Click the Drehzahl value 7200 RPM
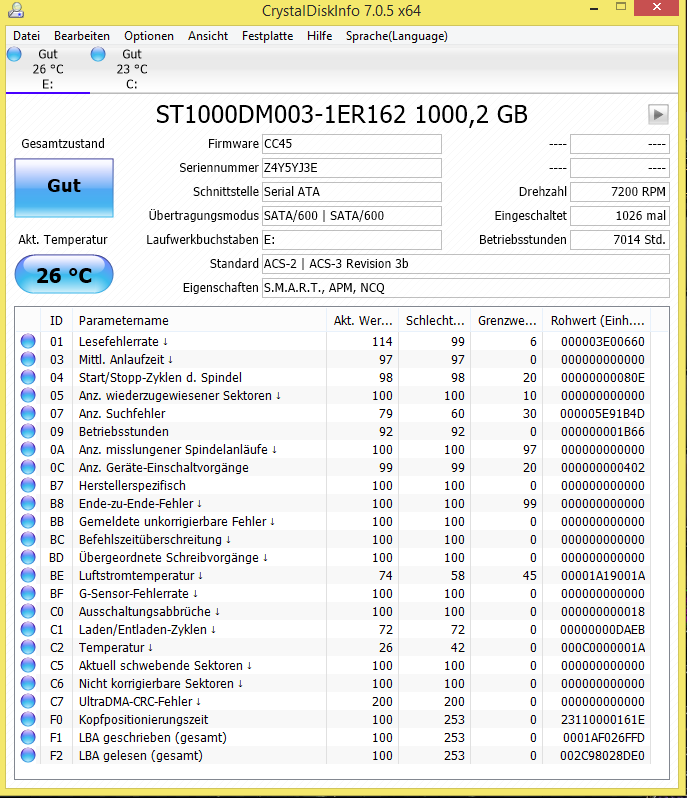This screenshot has height=798, width=687. click(620, 192)
